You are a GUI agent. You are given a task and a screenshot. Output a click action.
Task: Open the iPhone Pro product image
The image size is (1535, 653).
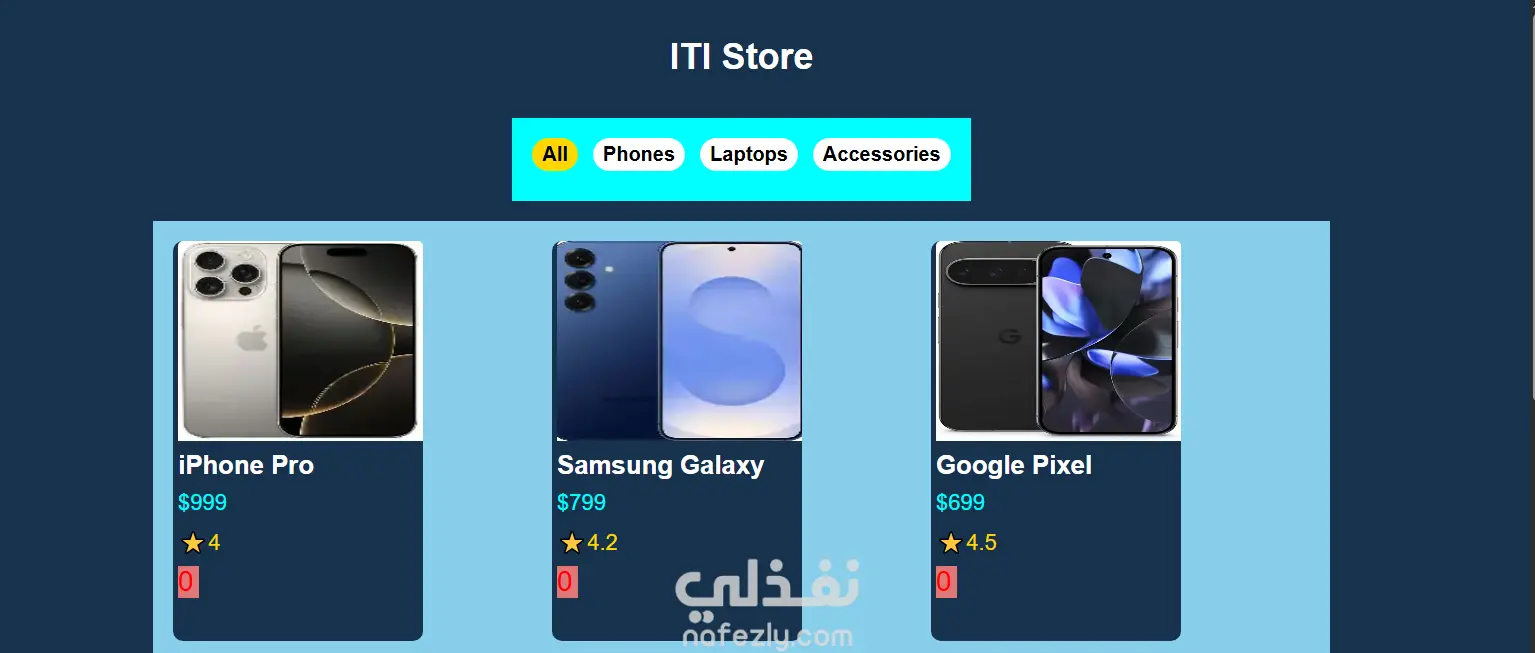(x=300, y=341)
